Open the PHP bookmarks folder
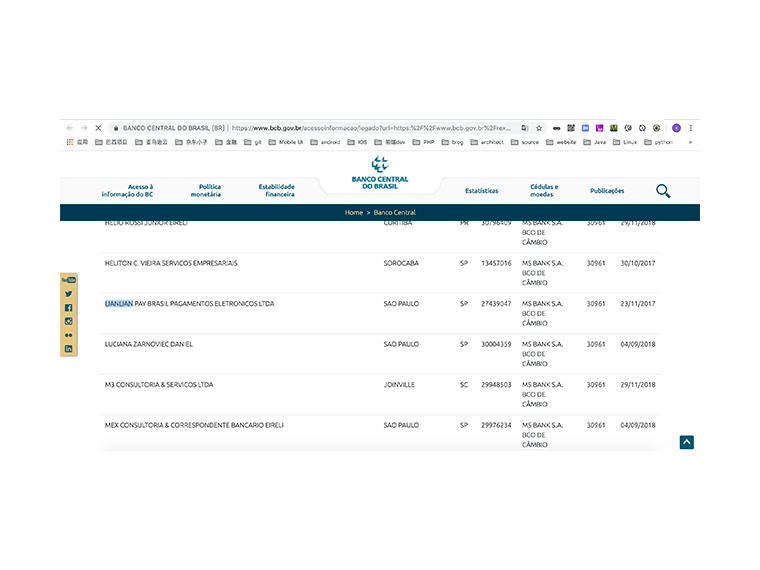Screen dimensions: 760x570 424,142
